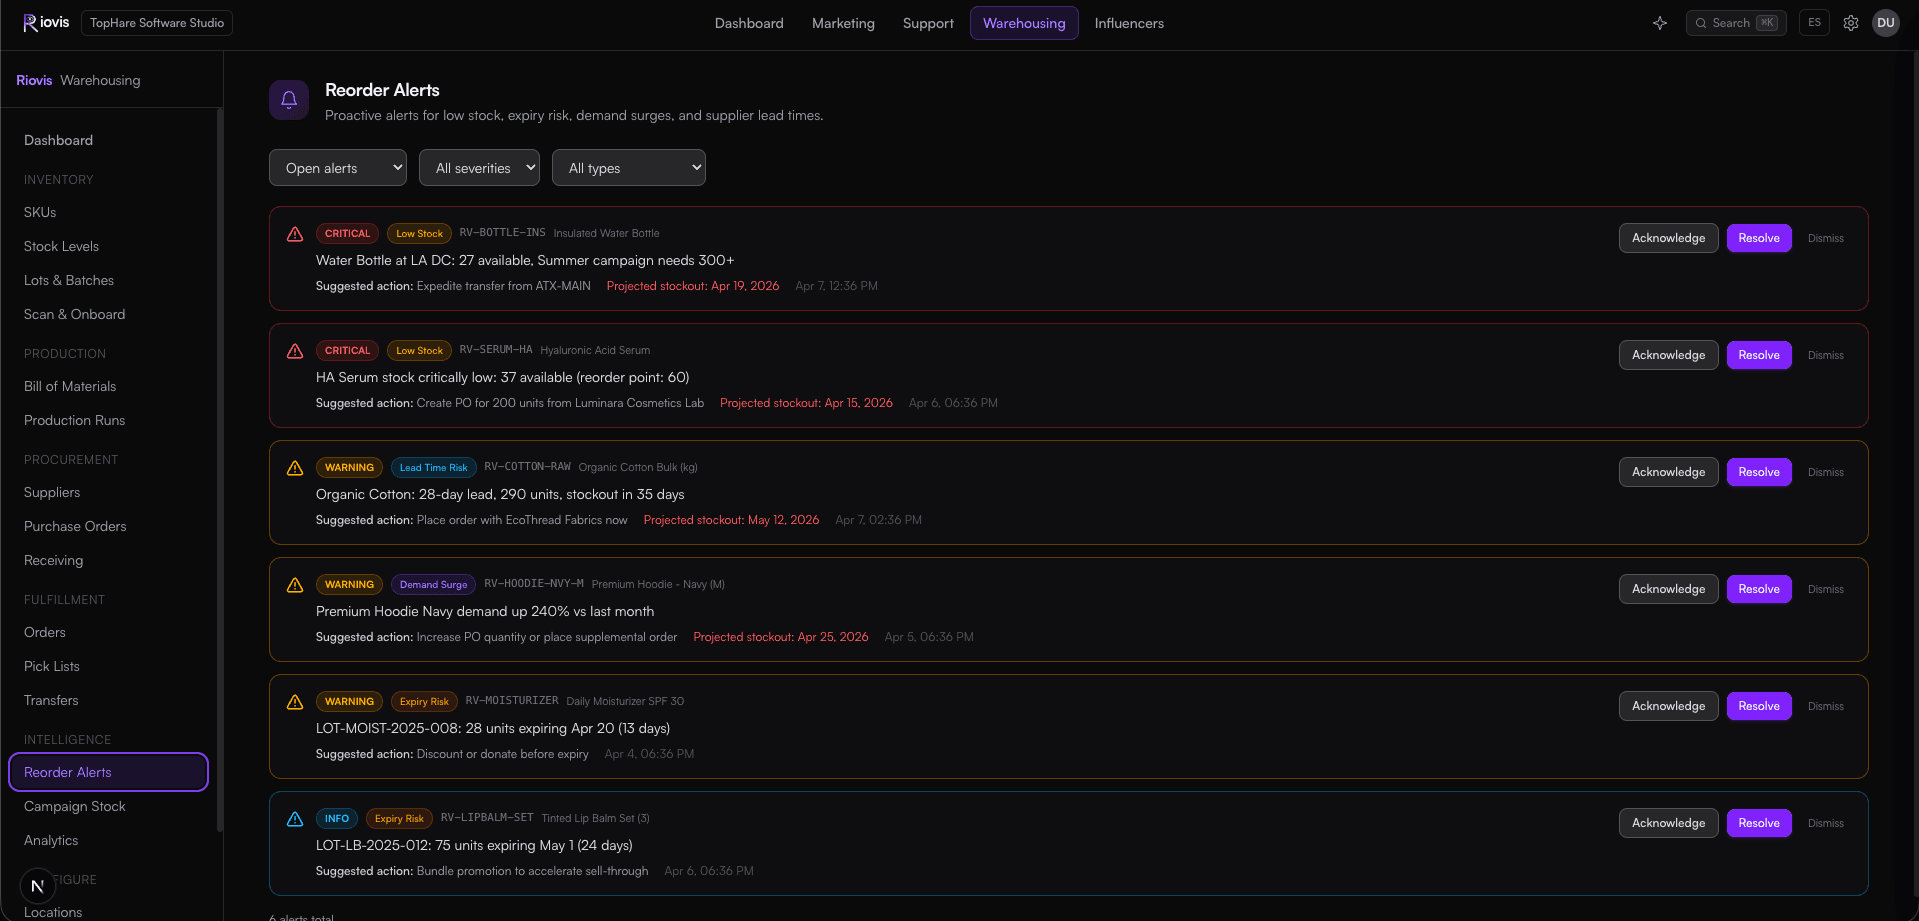Click critical triangle icon on Water Bottle alert
The image size is (1919, 921).
pos(295,234)
